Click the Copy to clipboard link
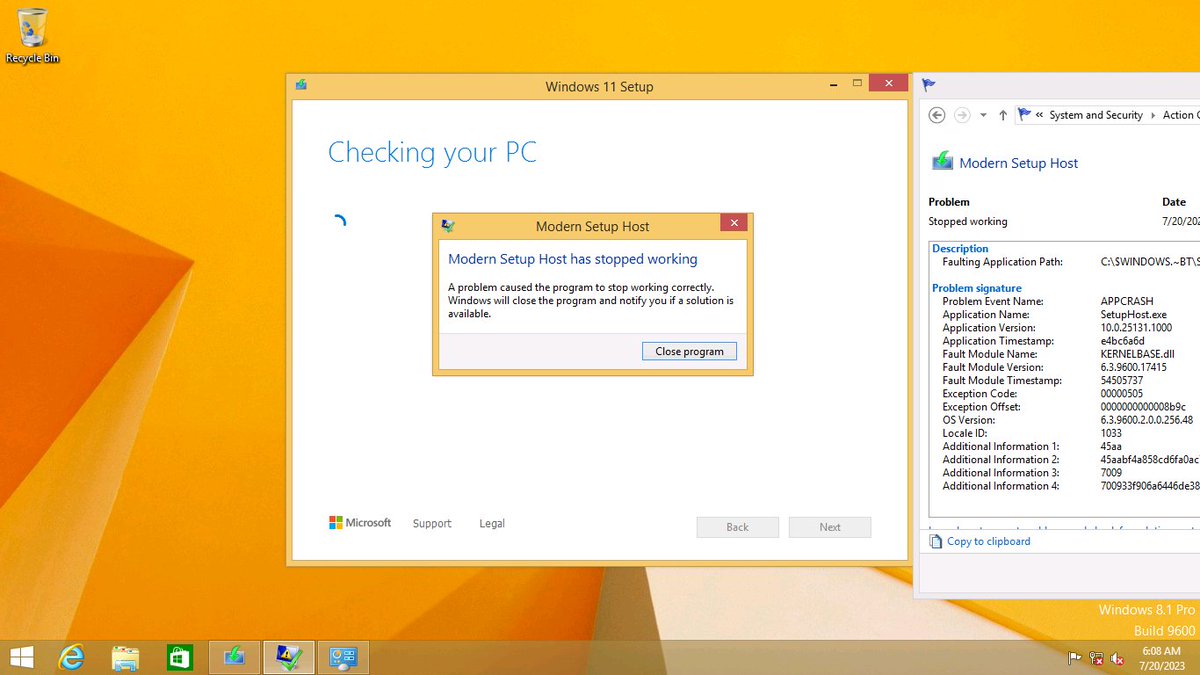1200x675 pixels. pyautogui.click(x=988, y=541)
